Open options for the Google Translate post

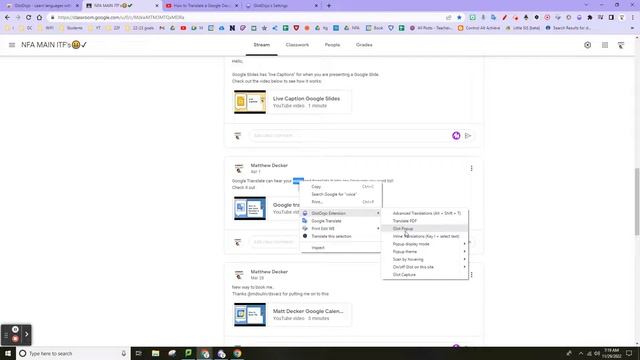coord(471,168)
